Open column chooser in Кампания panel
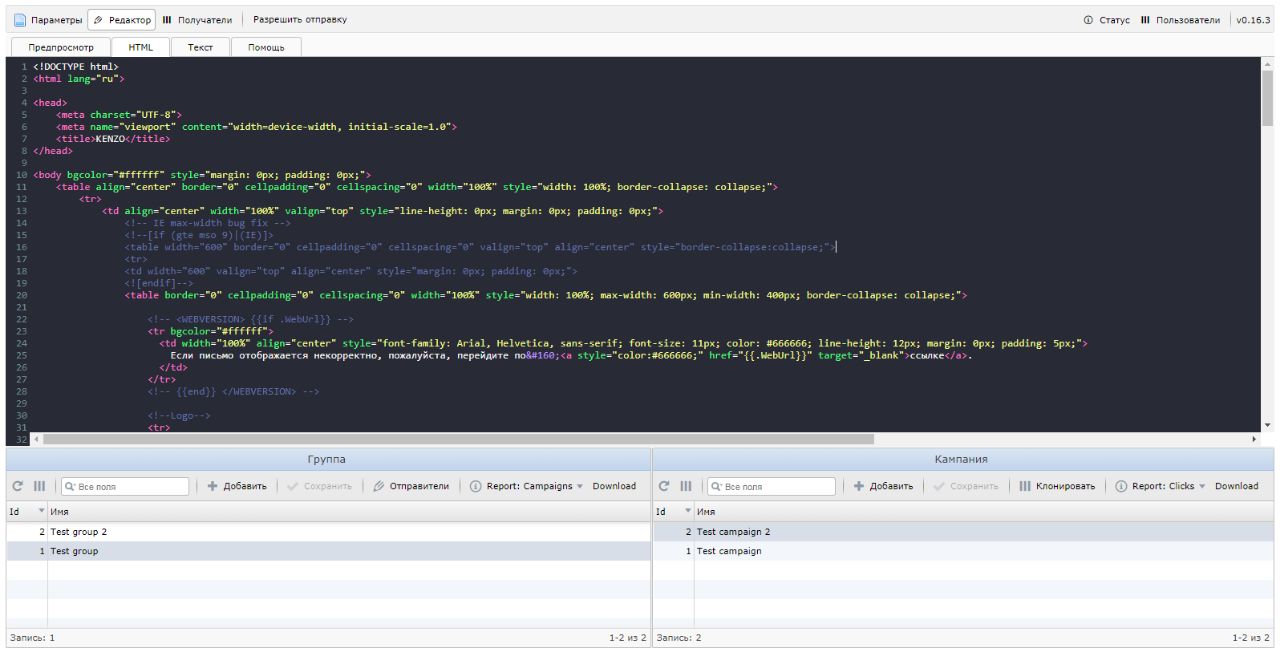Image resolution: width=1280 pixels, height=648 pixels. pos(686,486)
